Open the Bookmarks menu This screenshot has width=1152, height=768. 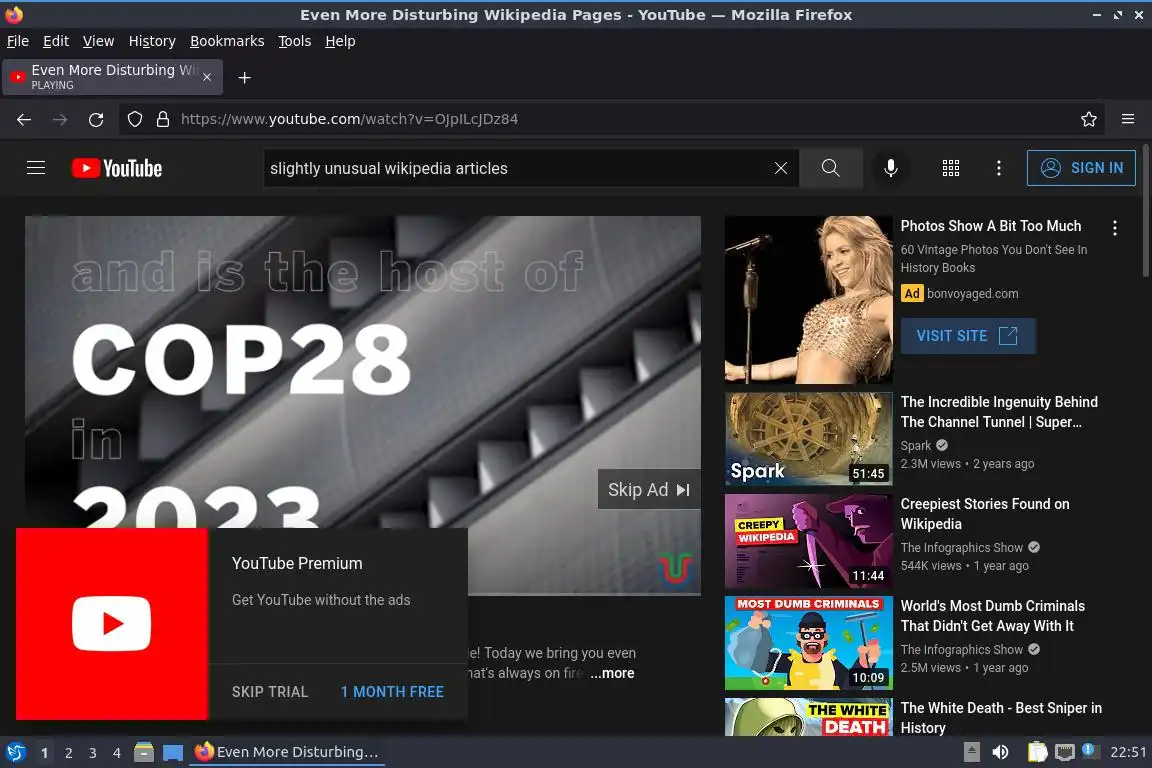point(227,41)
